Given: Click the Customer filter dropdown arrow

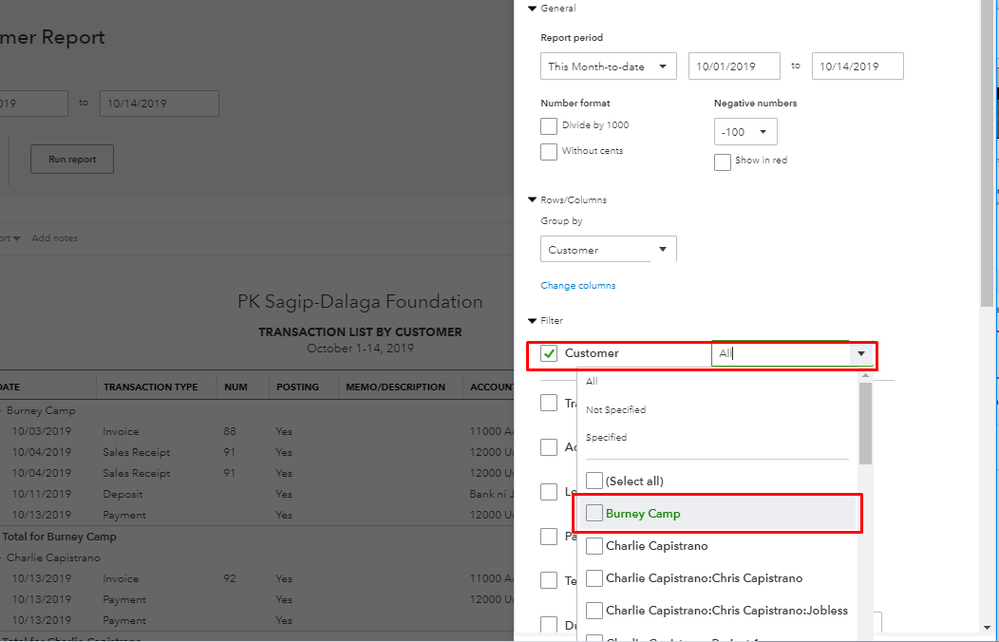Looking at the screenshot, I should click(861, 354).
